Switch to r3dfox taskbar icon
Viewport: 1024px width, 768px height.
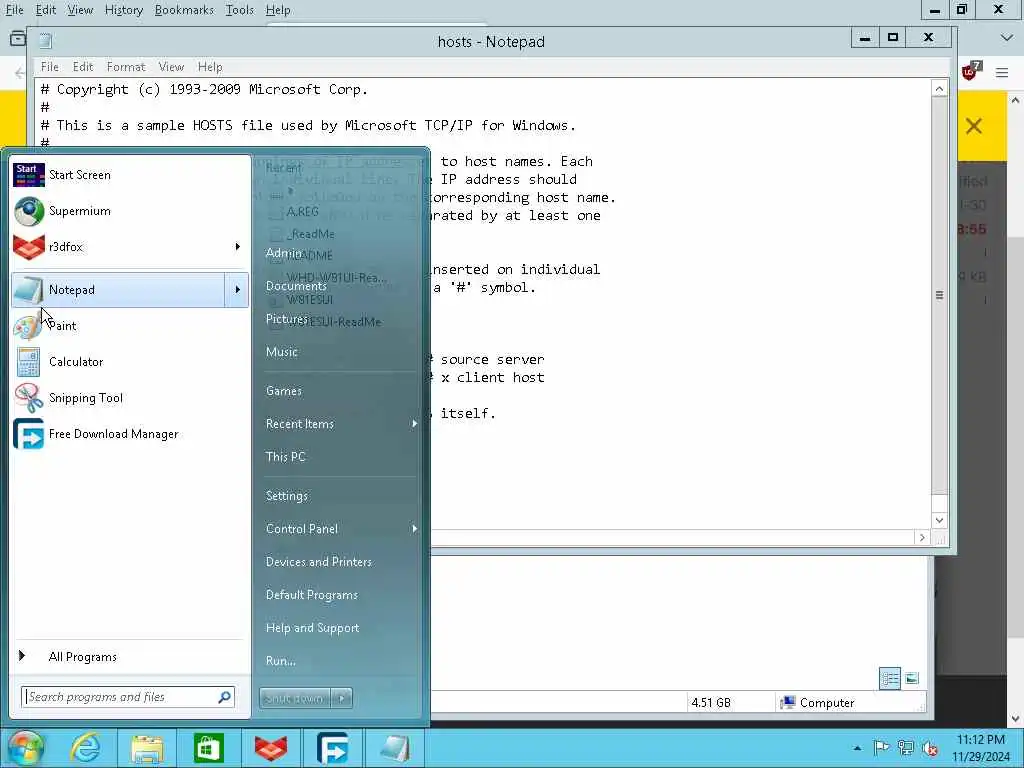(x=271, y=748)
